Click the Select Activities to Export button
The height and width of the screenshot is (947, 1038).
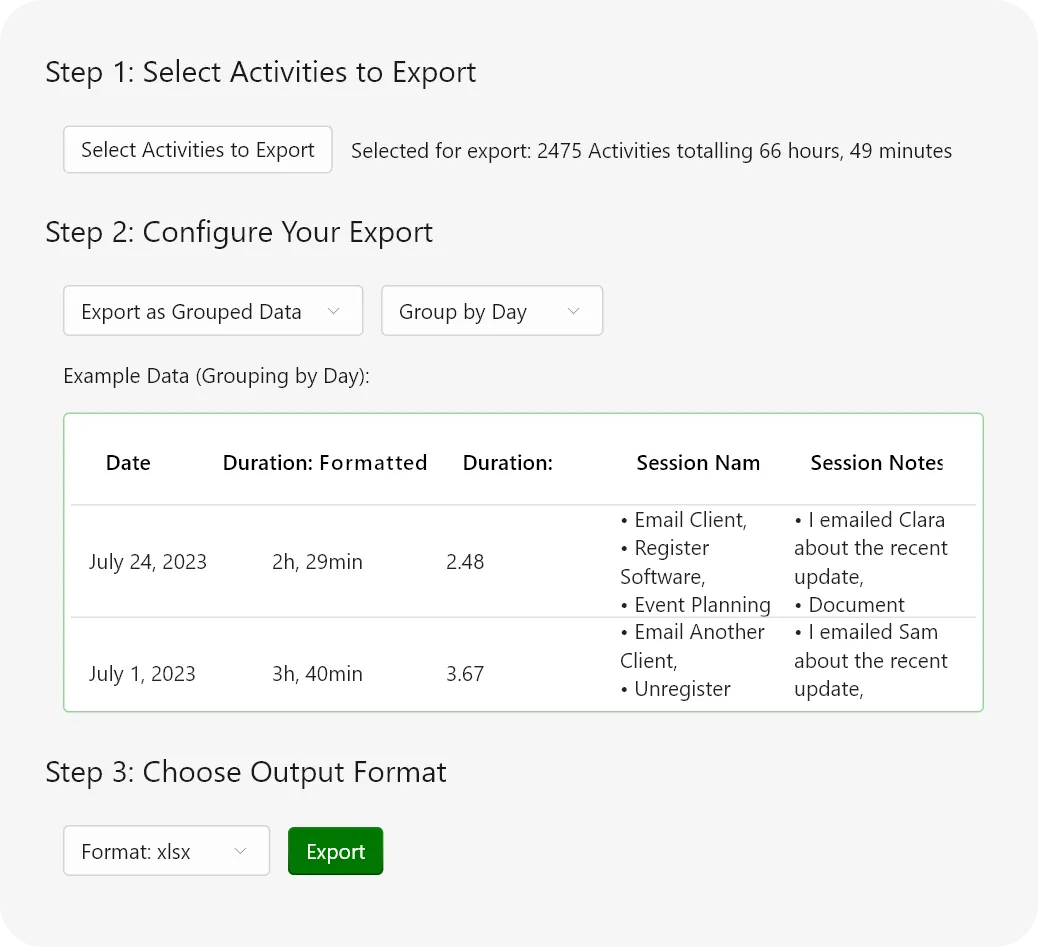[197, 150]
